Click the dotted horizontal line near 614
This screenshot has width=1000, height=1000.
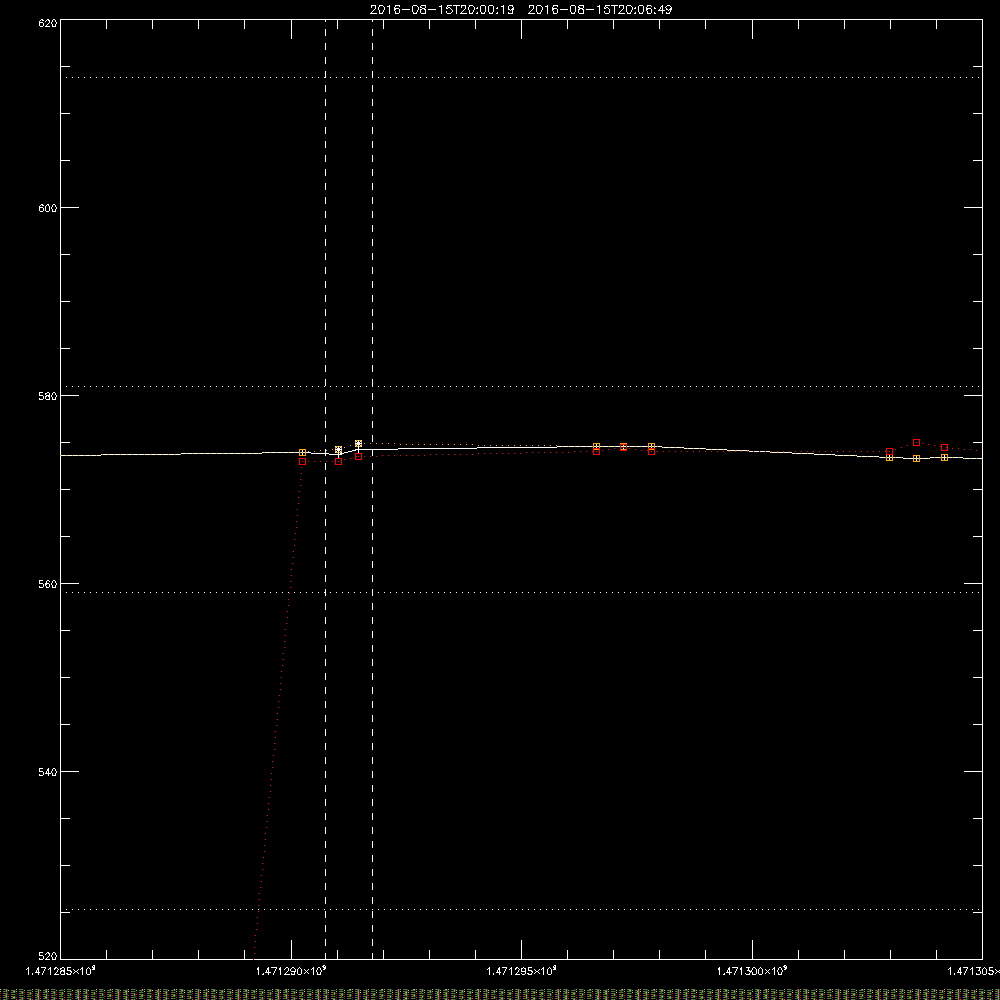click(520, 77)
